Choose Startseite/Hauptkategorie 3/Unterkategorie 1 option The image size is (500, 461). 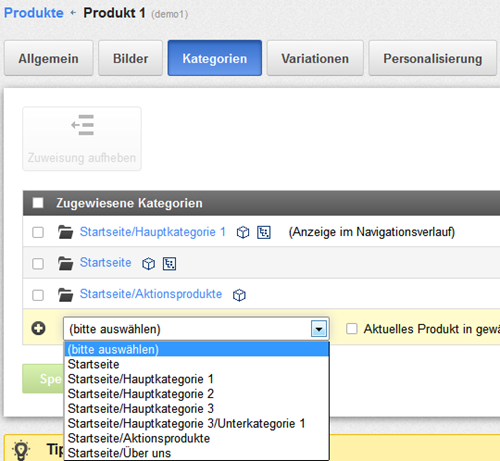[197, 423]
